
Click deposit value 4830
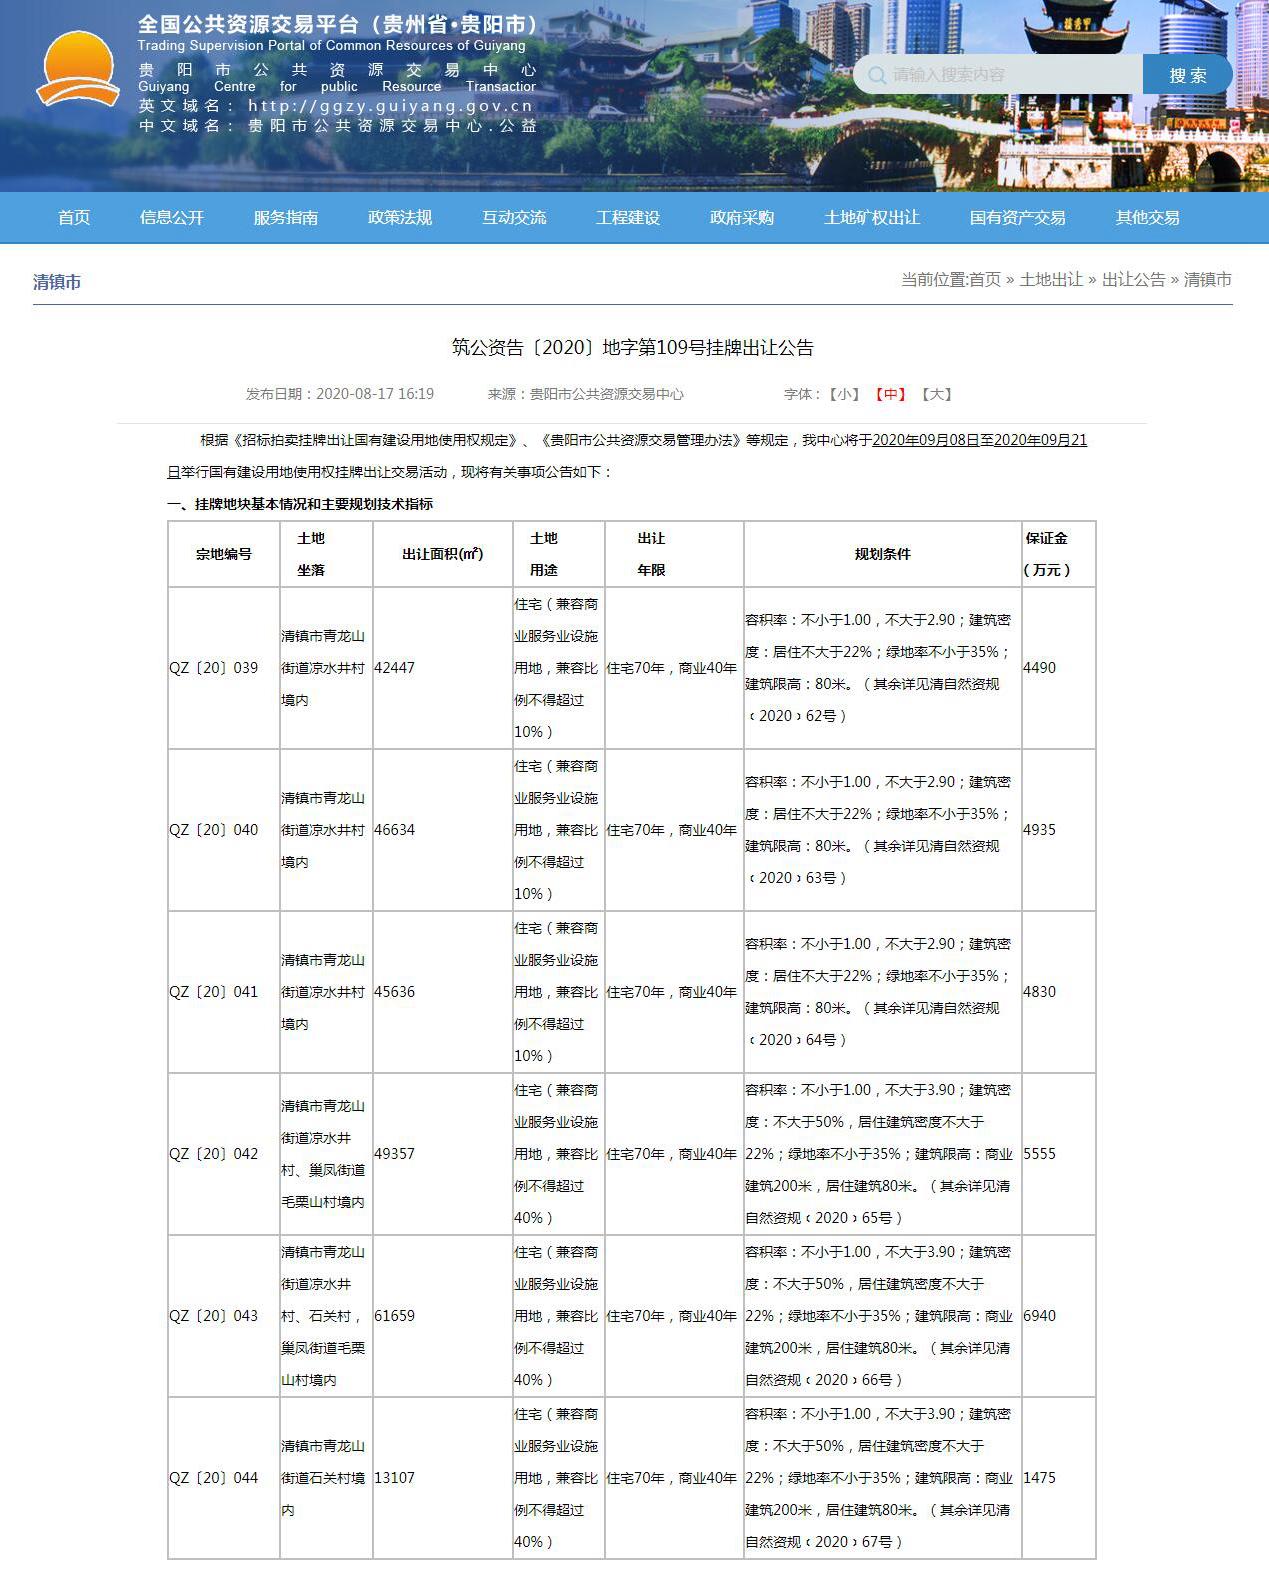click(x=1040, y=992)
